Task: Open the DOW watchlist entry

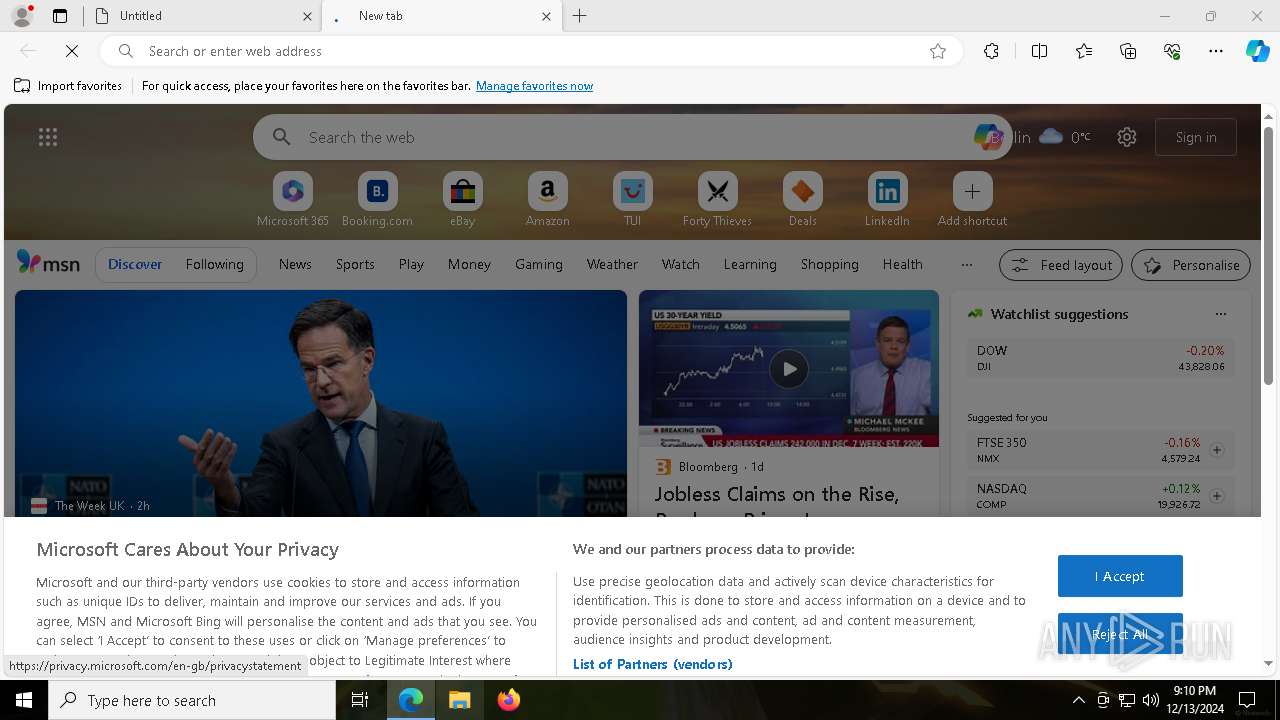Action: (1100, 358)
